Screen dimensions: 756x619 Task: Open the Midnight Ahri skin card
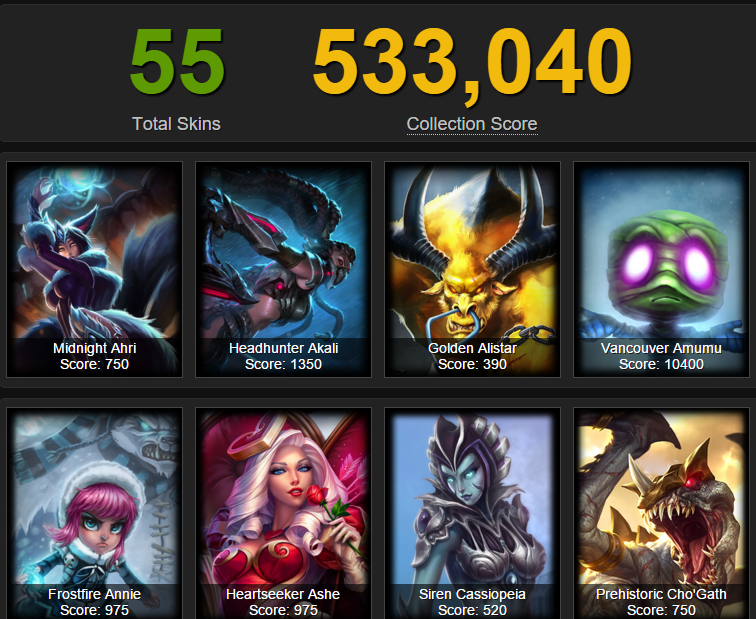pos(94,269)
